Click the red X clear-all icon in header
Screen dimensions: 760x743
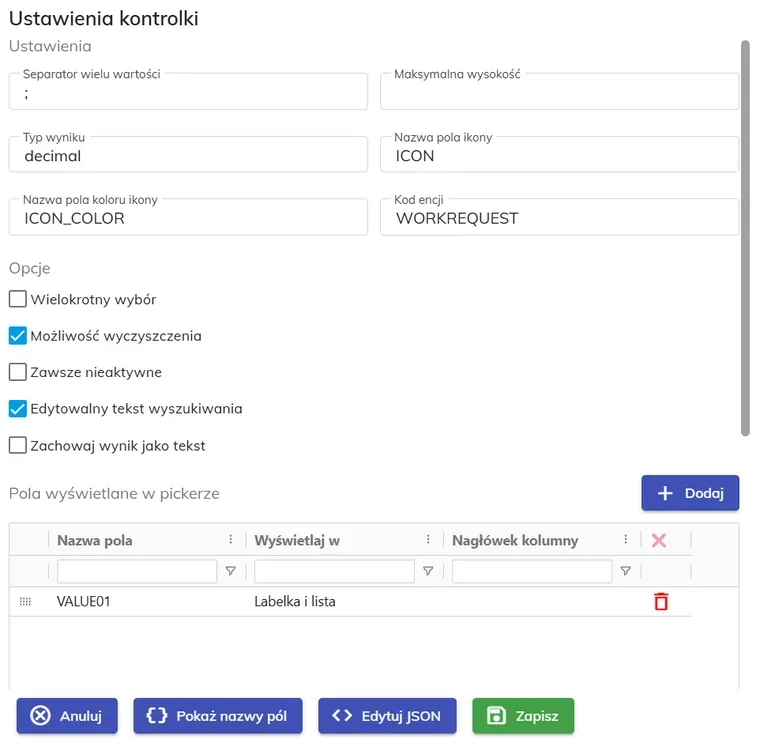pos(659,540)
